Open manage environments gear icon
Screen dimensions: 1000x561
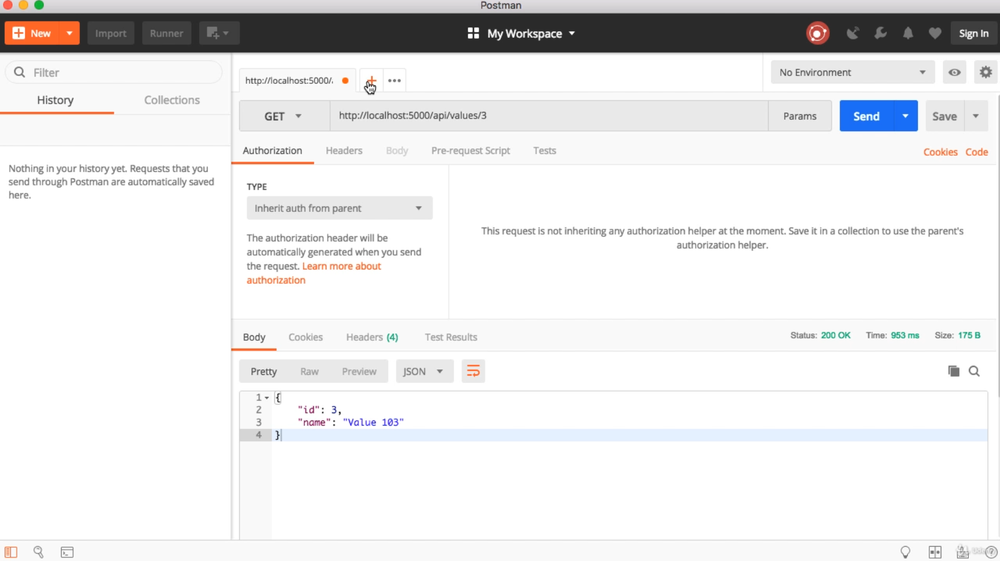click(x=986, y=73)
